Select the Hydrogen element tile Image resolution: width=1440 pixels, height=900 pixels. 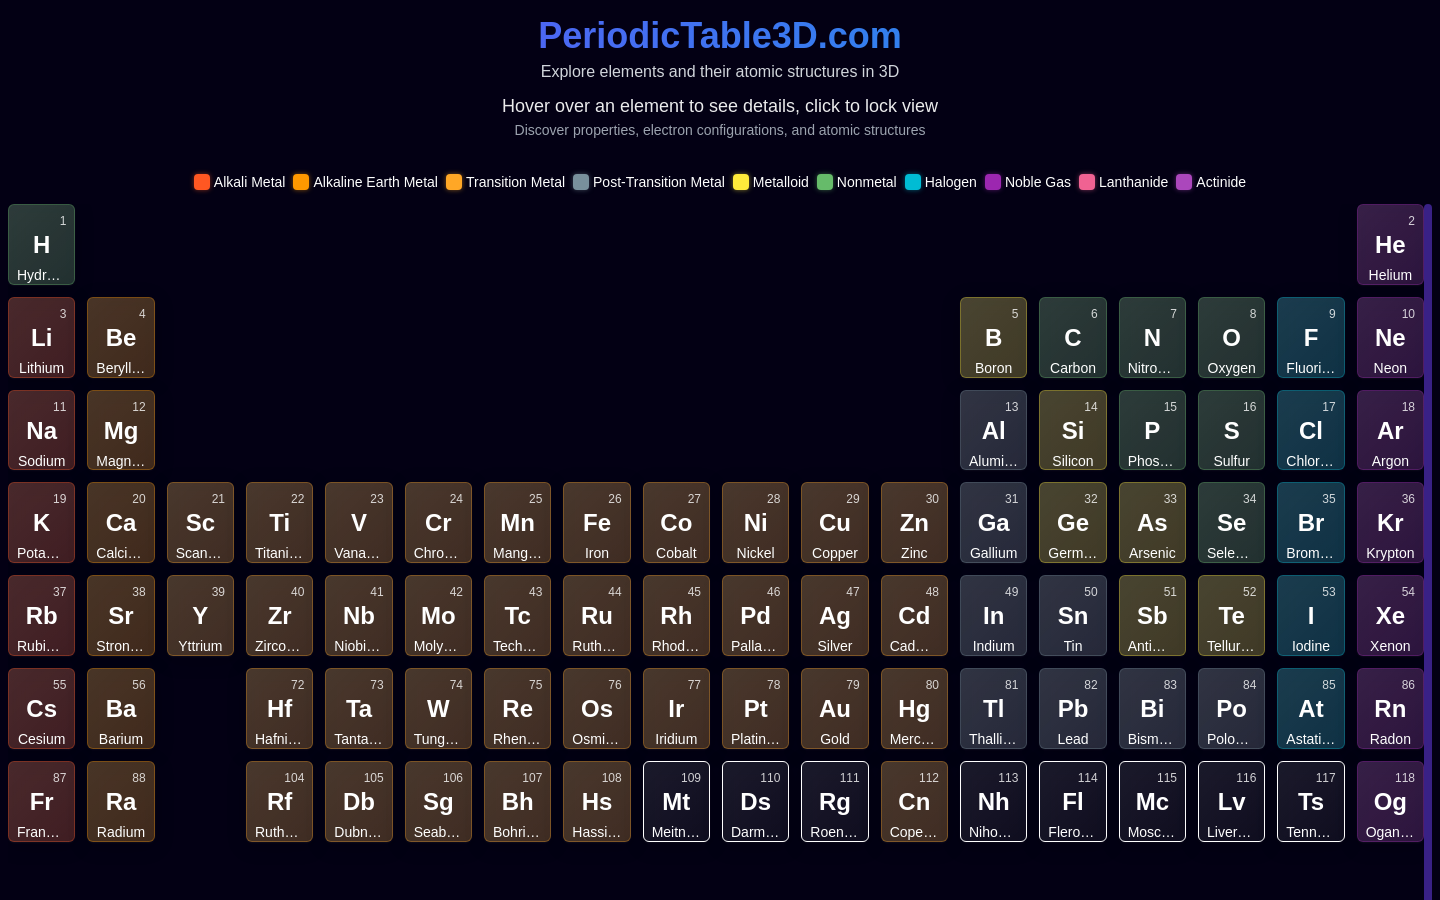click(x=41, y=245)
